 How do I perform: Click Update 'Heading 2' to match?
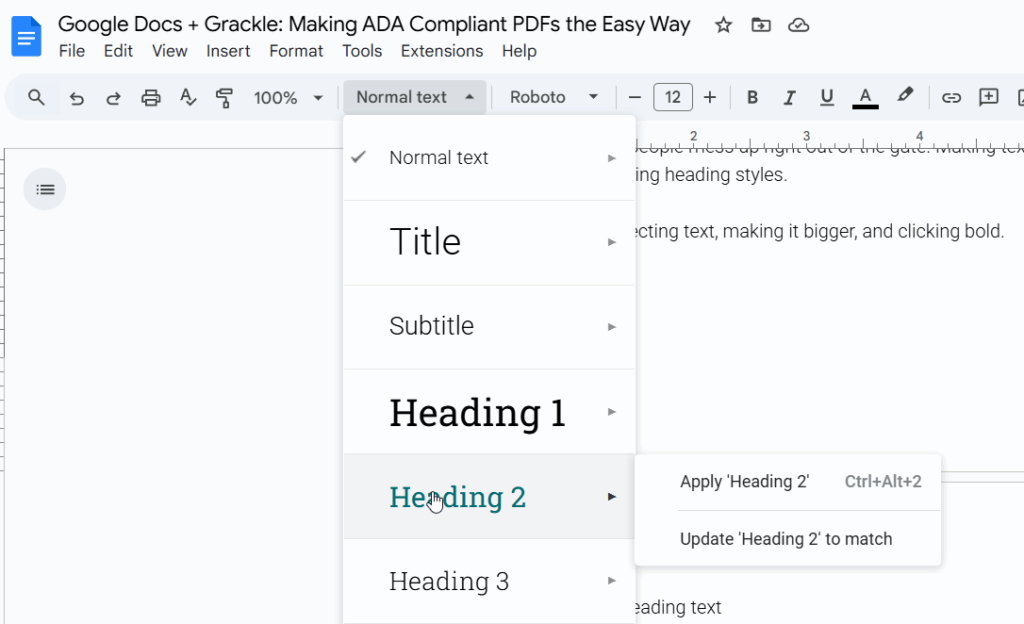[x=785, y=539]
